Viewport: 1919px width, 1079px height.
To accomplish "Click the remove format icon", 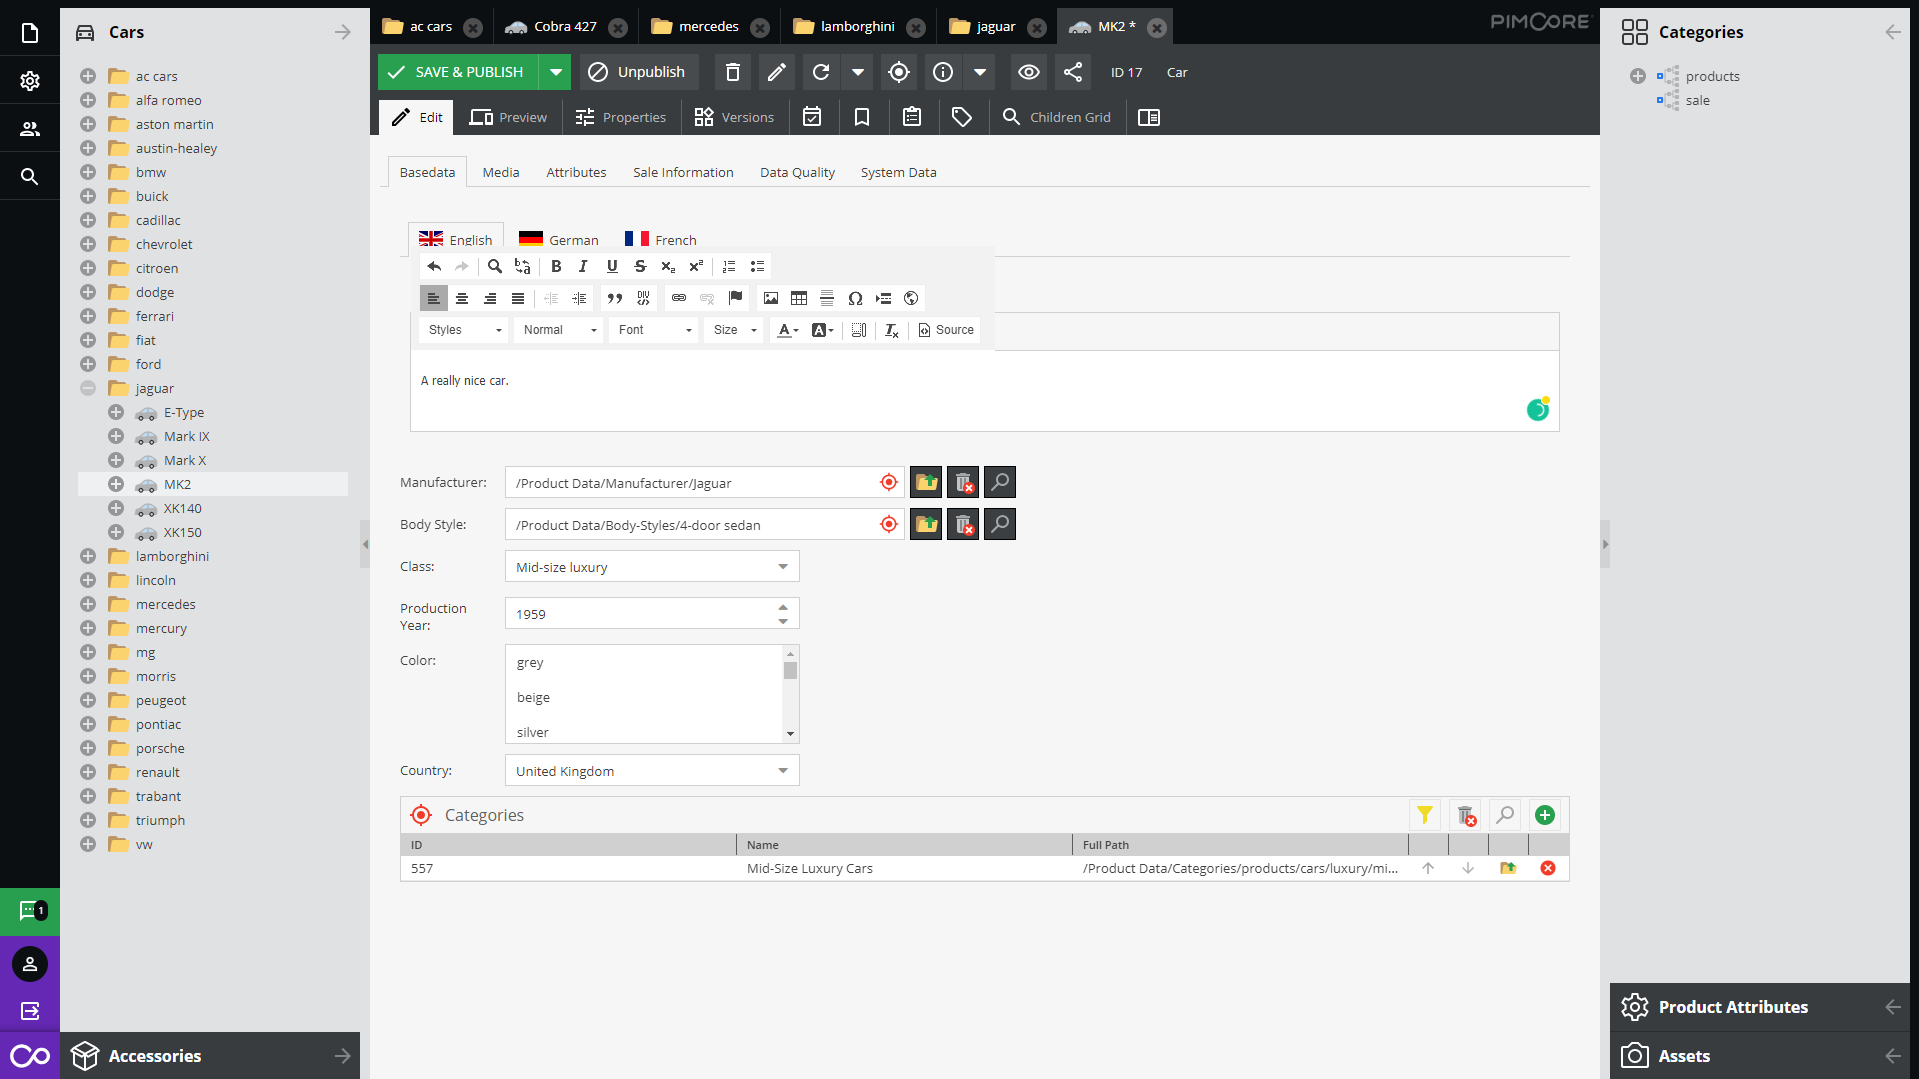I will (x=892, y=330).
